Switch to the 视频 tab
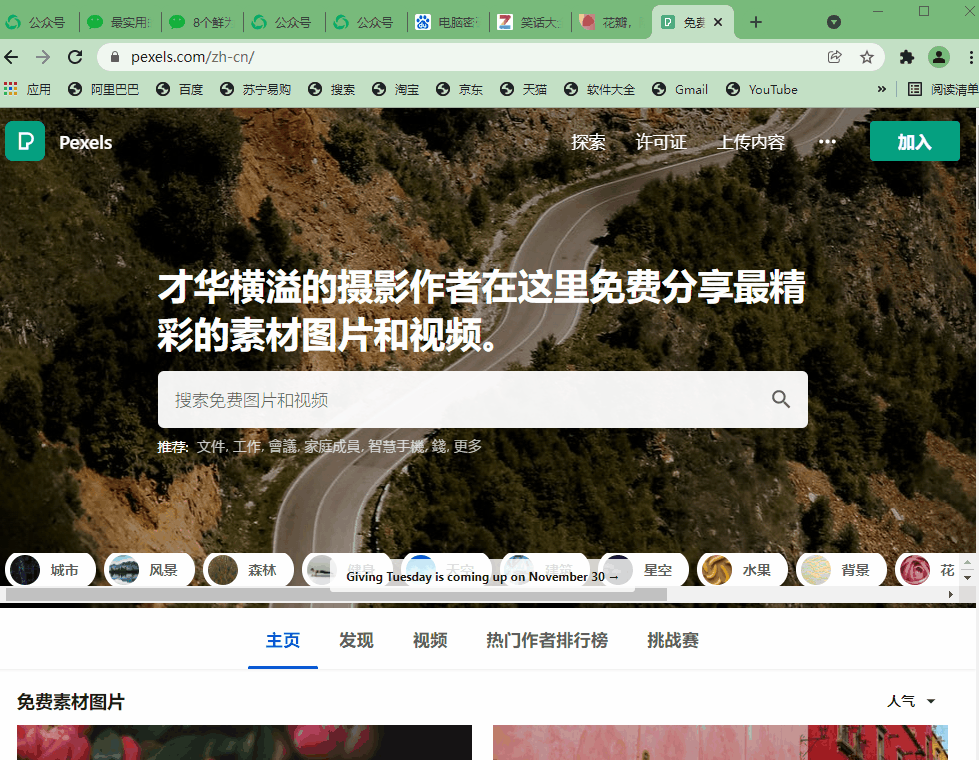Image resolution: width=979 pixels, height=760 pixels. point(429,640)
